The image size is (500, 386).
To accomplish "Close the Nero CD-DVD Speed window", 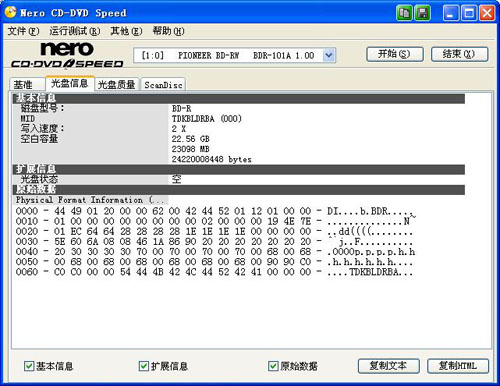I will click(487, 13).
